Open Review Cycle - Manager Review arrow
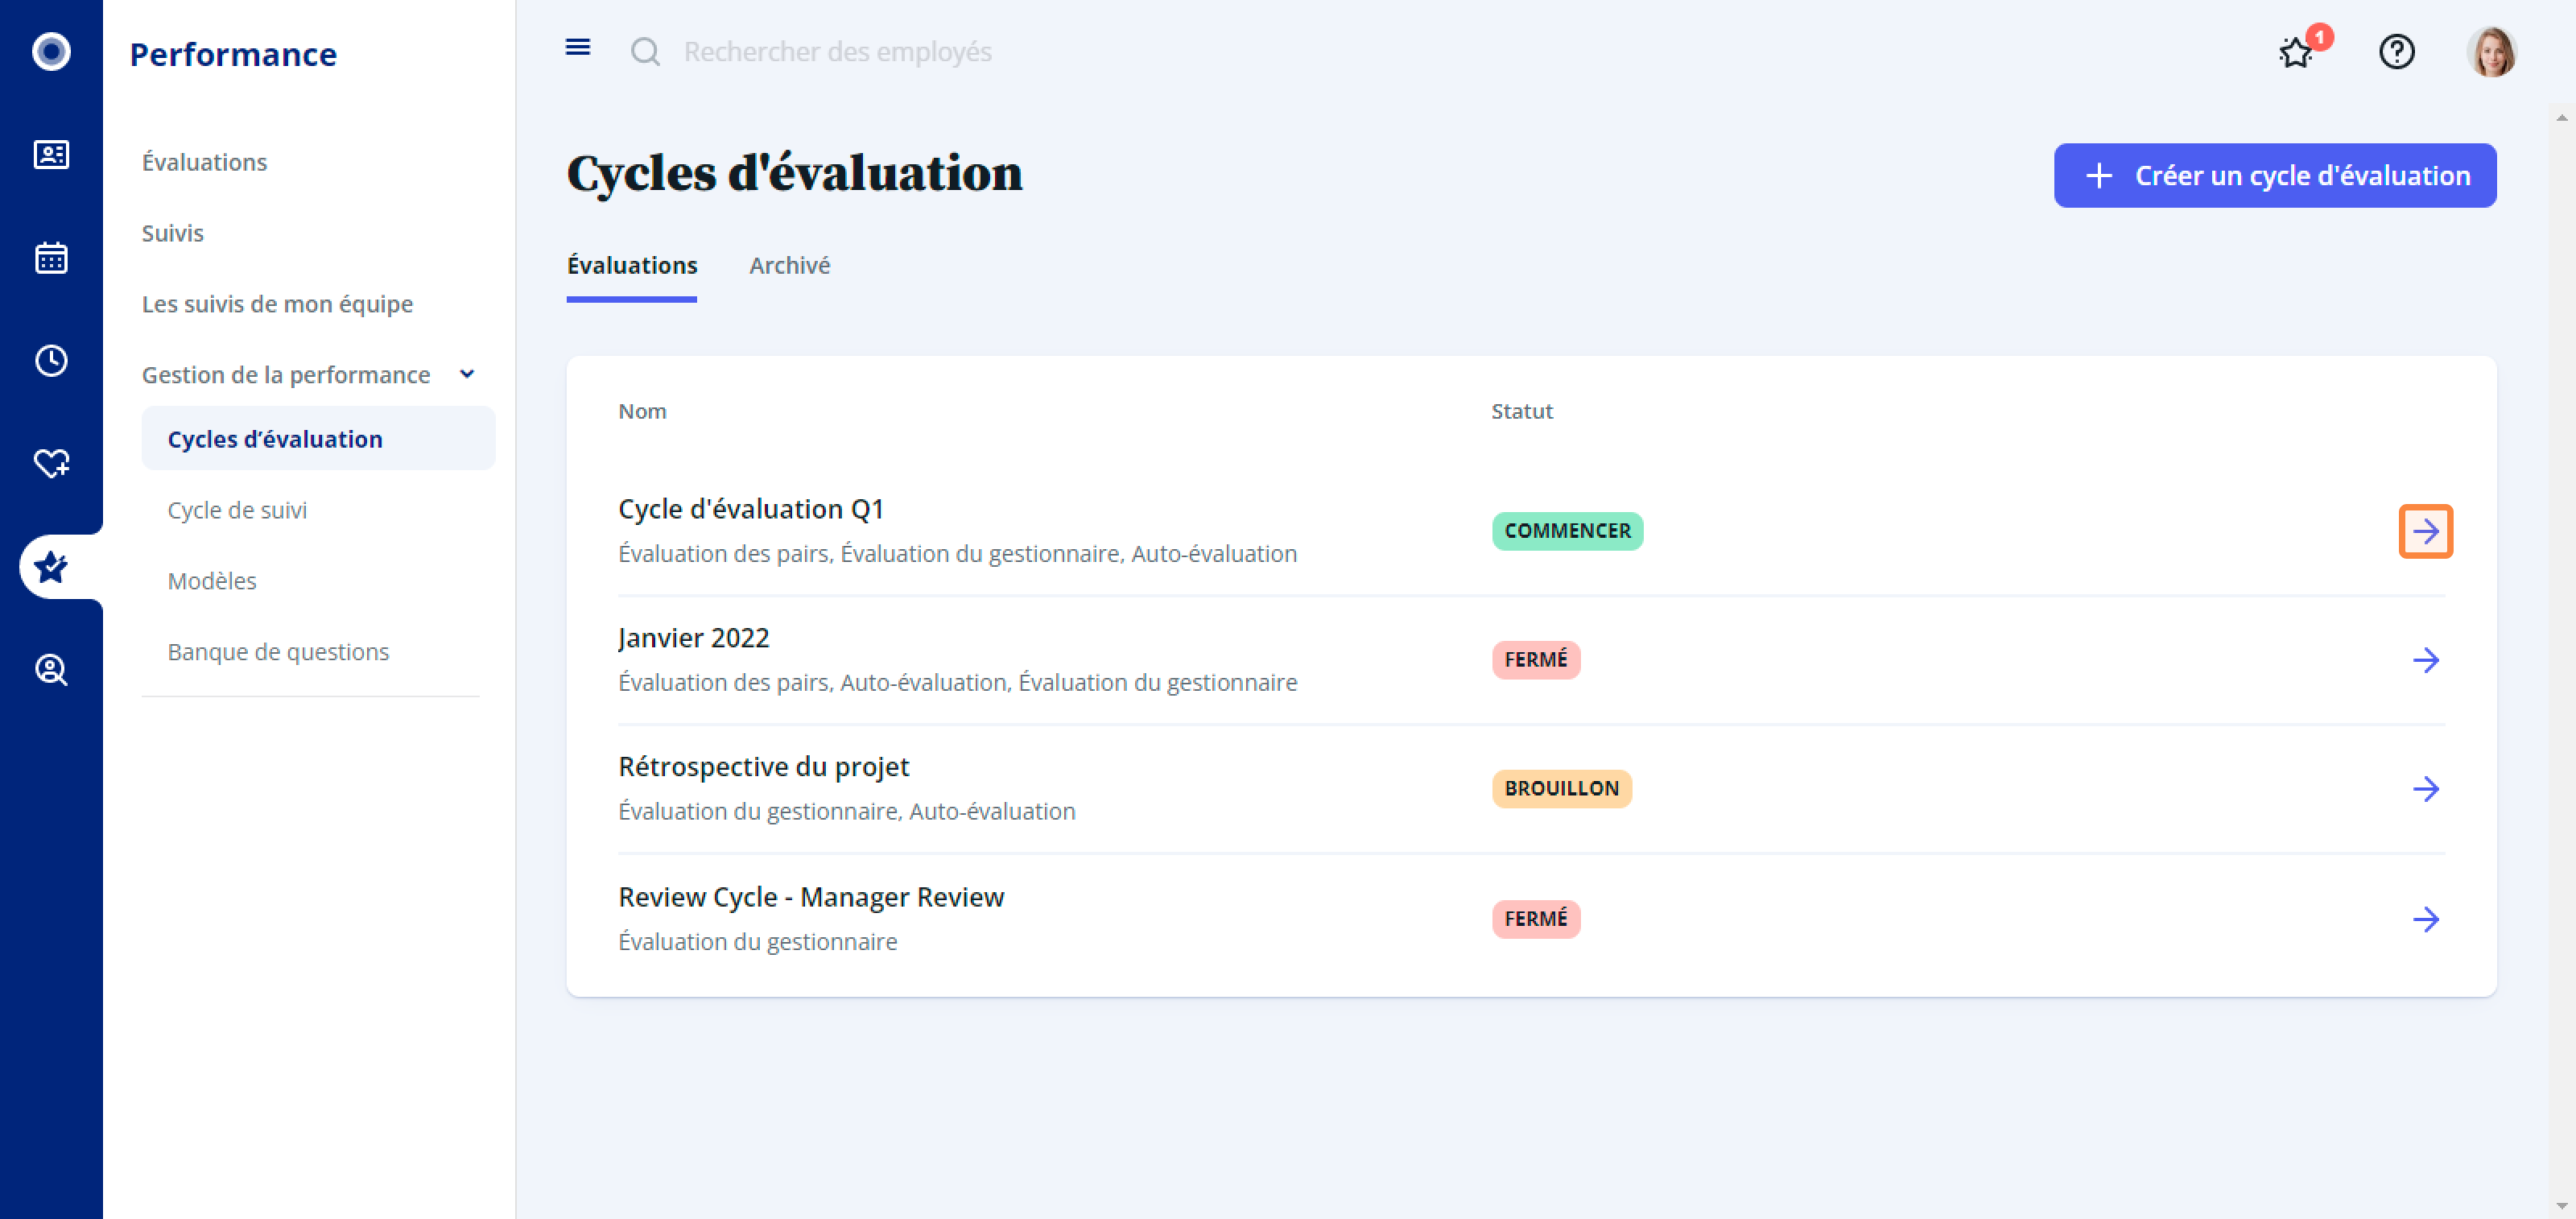This screenshot has height=1219, width=2576. point(2425,919)
